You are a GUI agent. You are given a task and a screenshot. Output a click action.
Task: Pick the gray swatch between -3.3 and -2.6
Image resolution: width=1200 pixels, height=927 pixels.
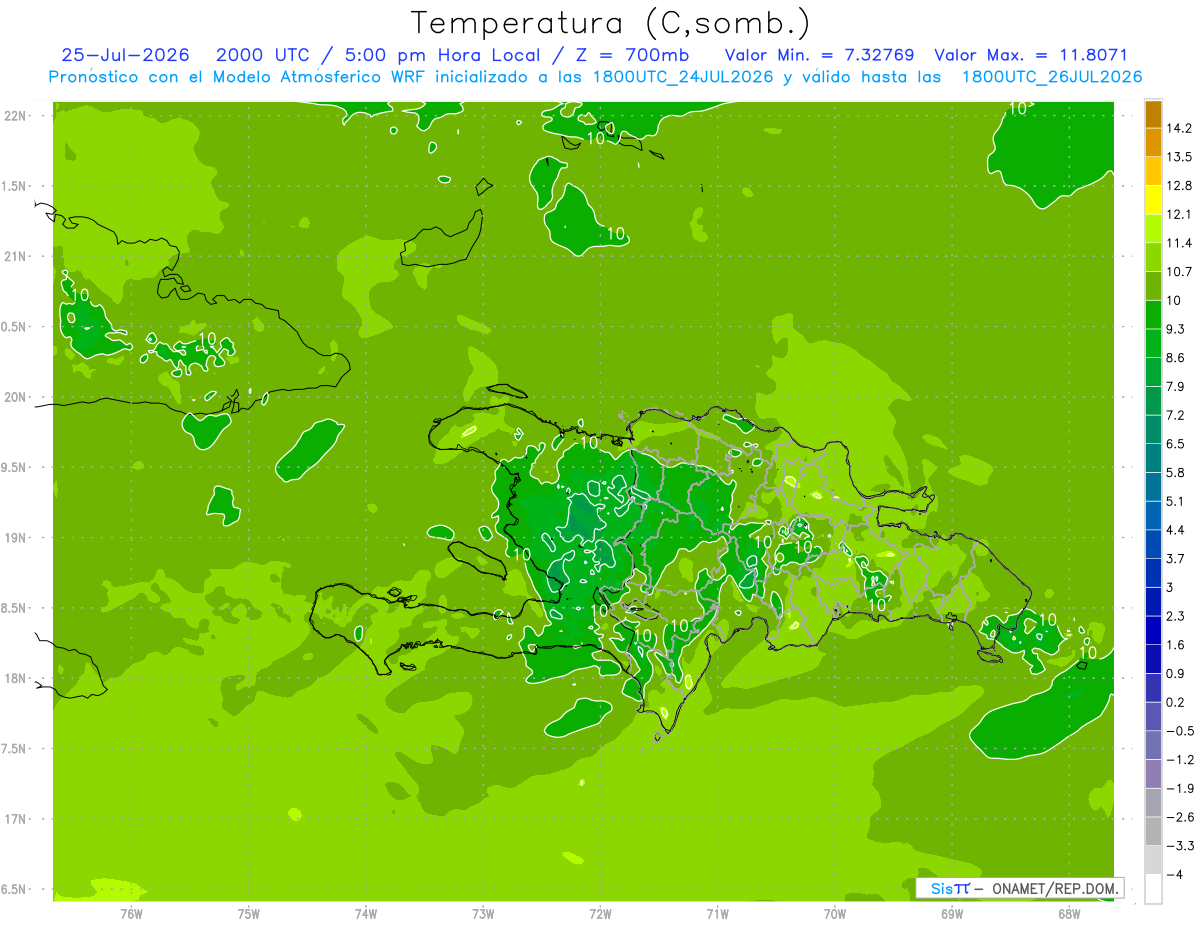tap(1153, 831)
